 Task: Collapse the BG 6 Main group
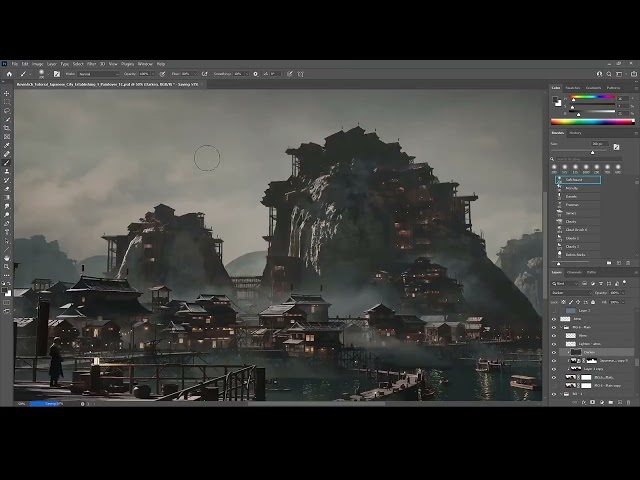561,327
